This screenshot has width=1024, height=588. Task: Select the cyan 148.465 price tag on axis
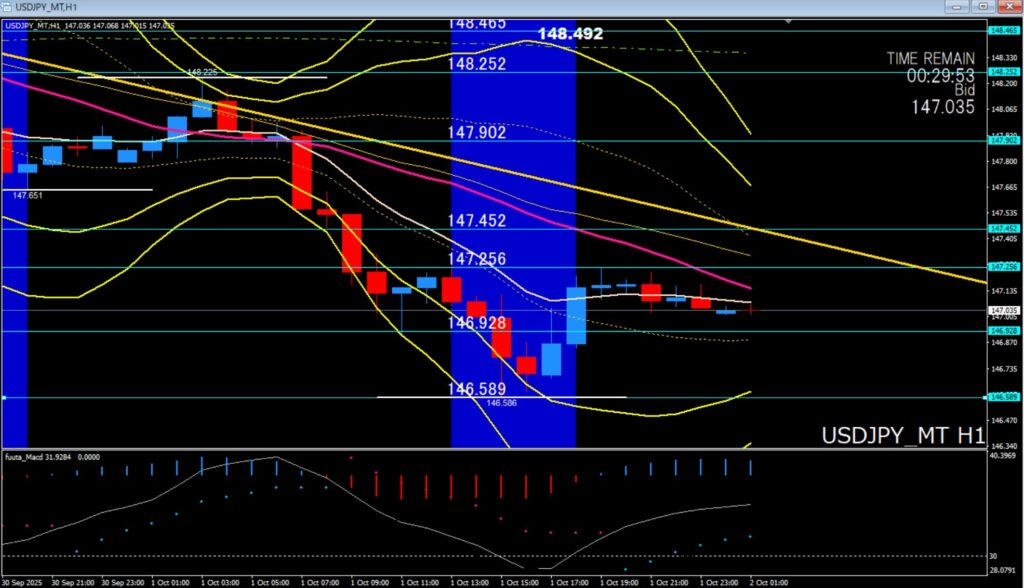point(1003,31)
